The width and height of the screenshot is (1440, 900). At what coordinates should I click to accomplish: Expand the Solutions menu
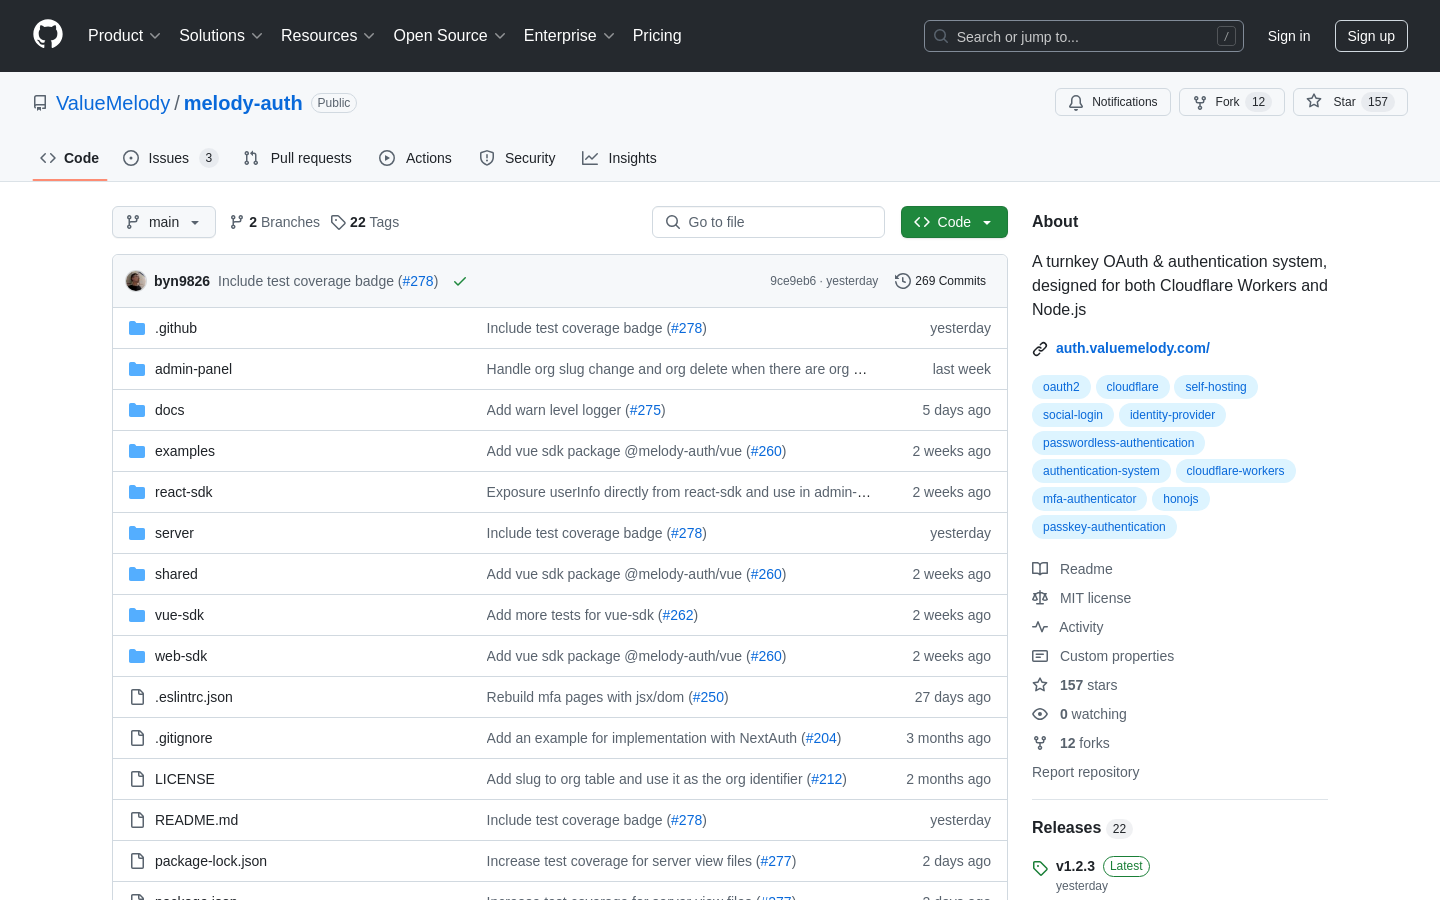click(221, 35)
